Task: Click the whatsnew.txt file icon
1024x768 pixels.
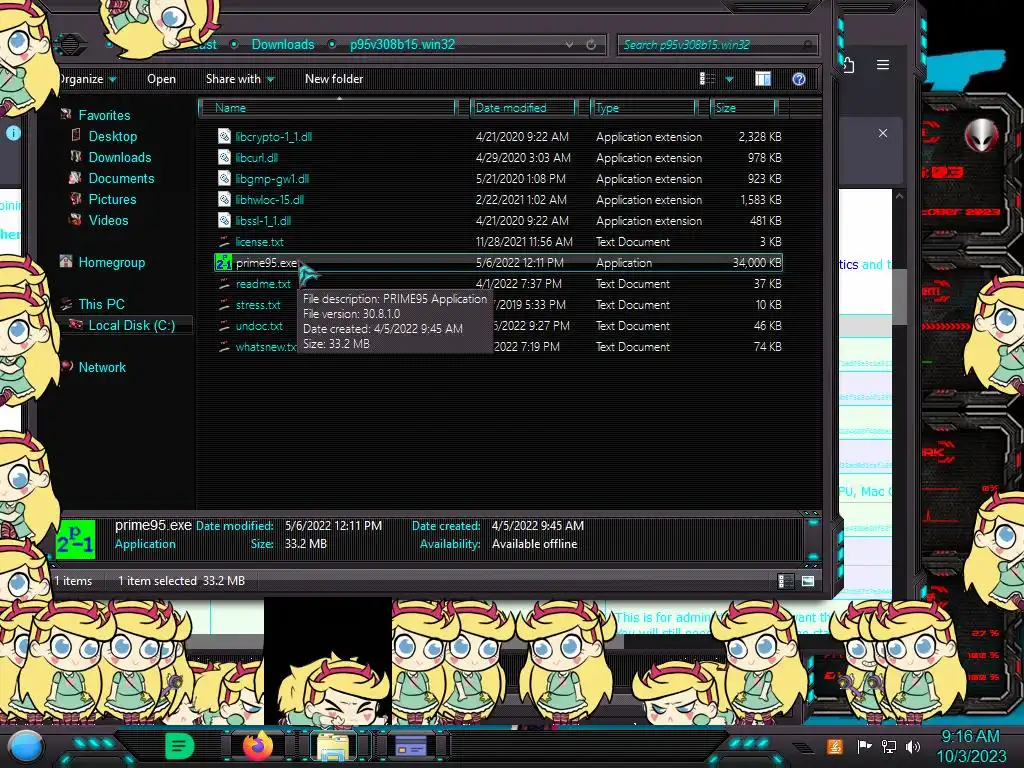Action: coord(224,347)
